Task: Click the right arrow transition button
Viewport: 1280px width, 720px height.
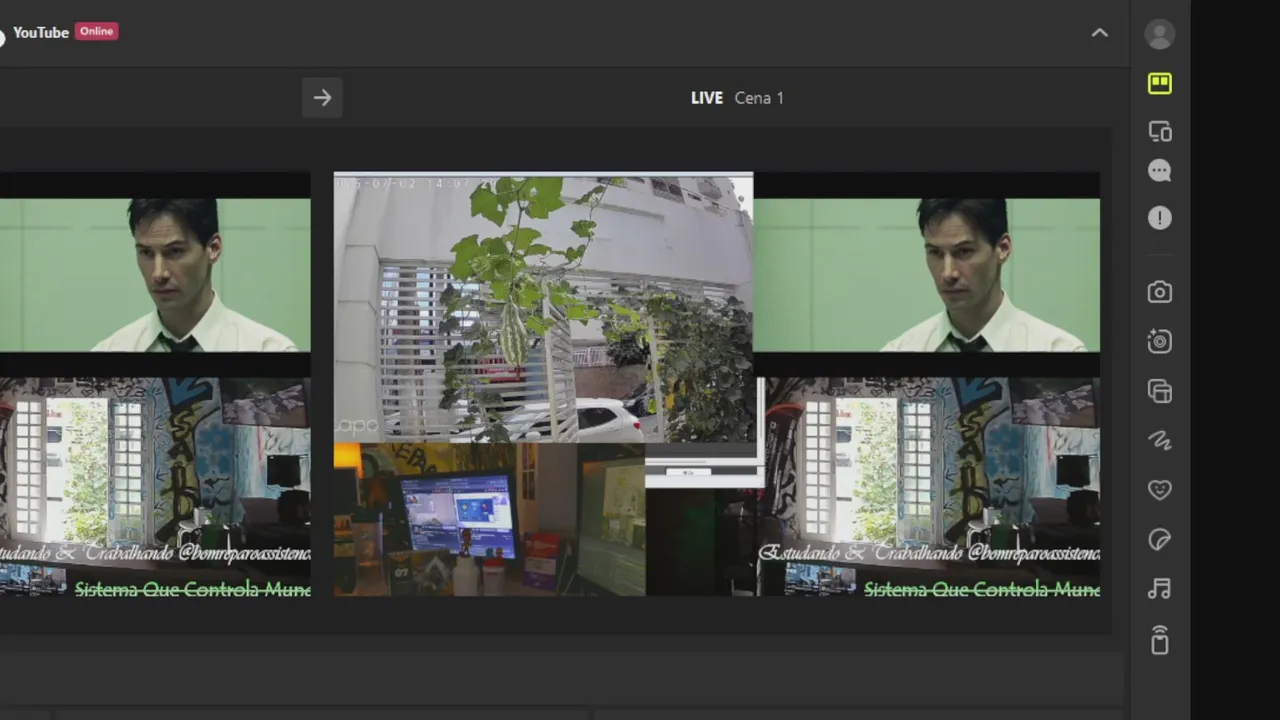Action: tap(322, 98)
